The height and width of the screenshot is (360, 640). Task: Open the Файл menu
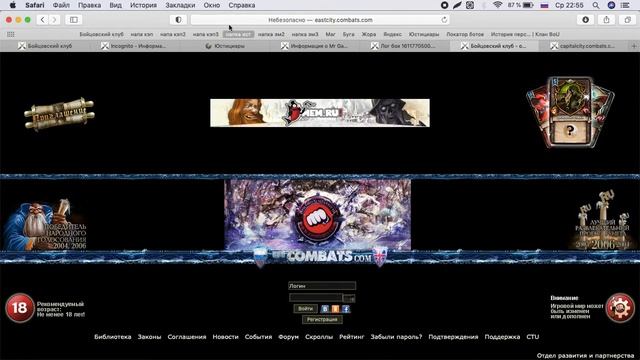tap(61, 5)
